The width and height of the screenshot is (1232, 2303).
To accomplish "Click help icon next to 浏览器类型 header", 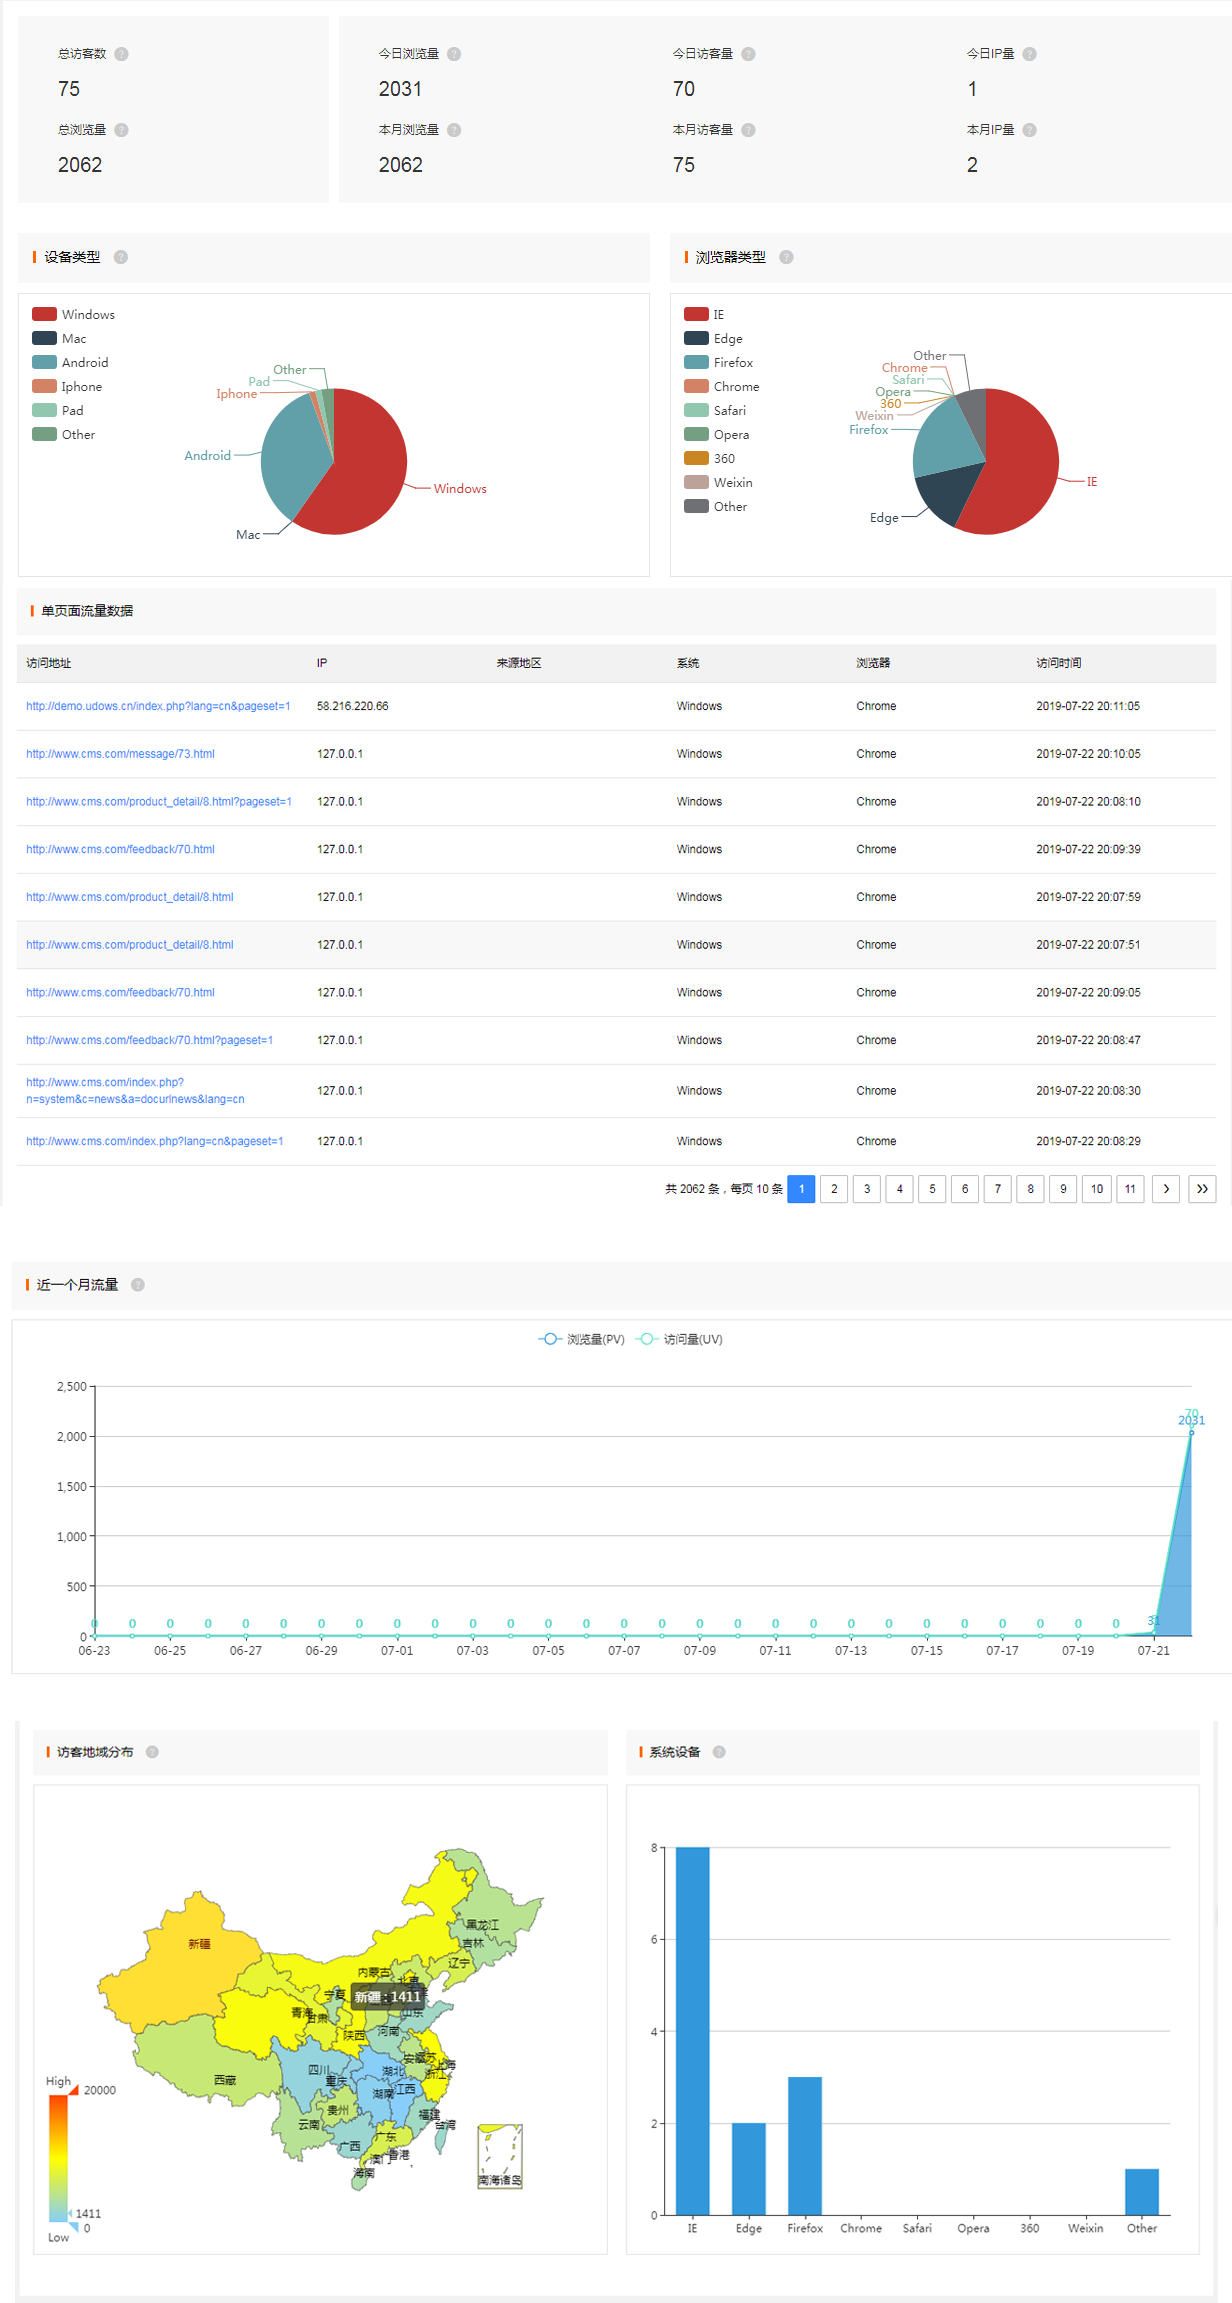I will 786,257.
